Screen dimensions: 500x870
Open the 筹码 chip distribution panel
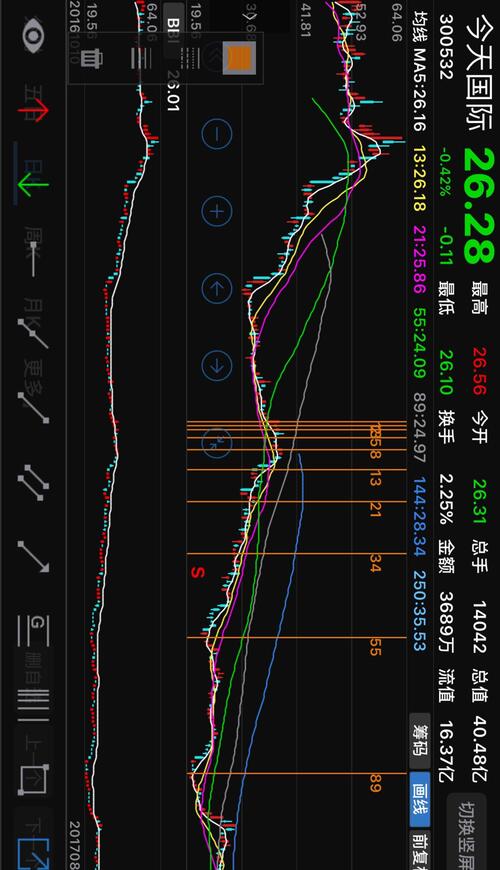pos(420,741)
